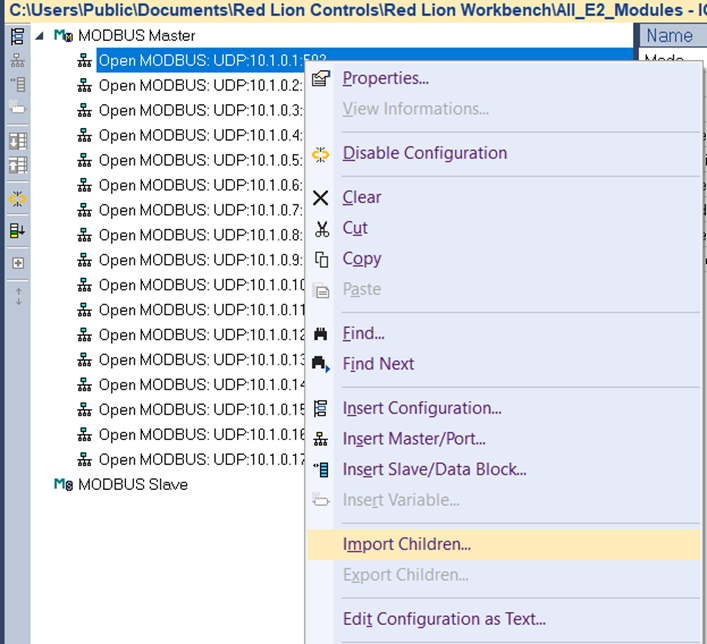Click Insert Slave/Data Block icon in context menu
707x644 pixels.
321,469
